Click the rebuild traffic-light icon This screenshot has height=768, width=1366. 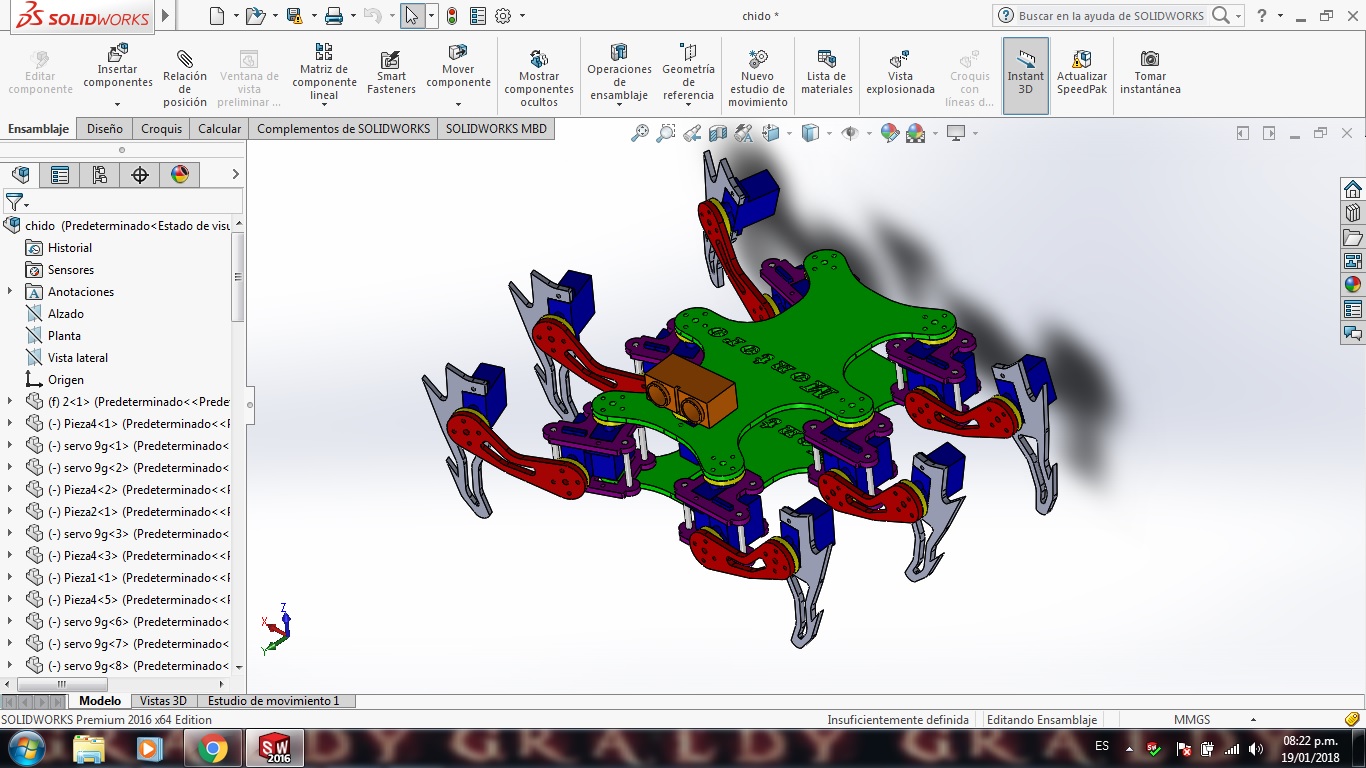click(452, 16)
